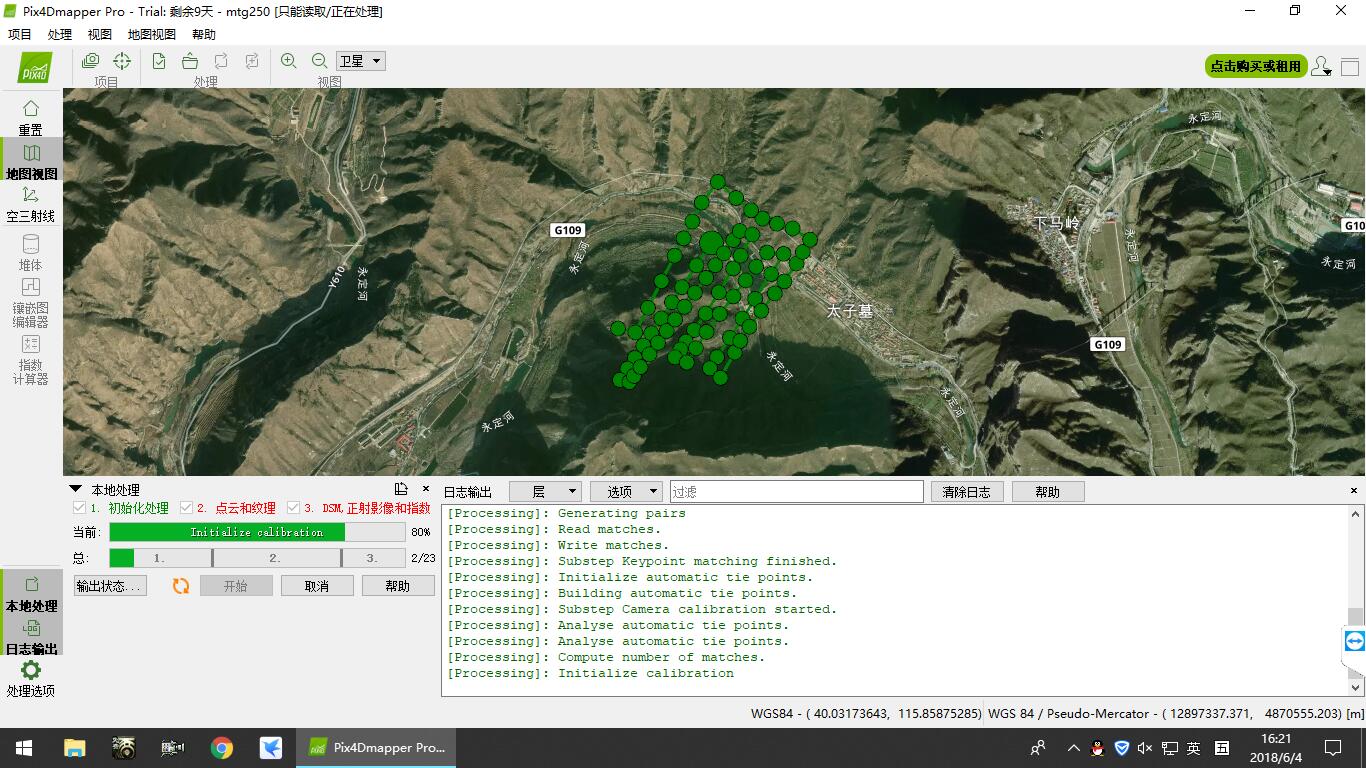Open the GCP/MTP manager crosshair icon
This screenshot has width=1366, height=768.
(x=122, y=61)
